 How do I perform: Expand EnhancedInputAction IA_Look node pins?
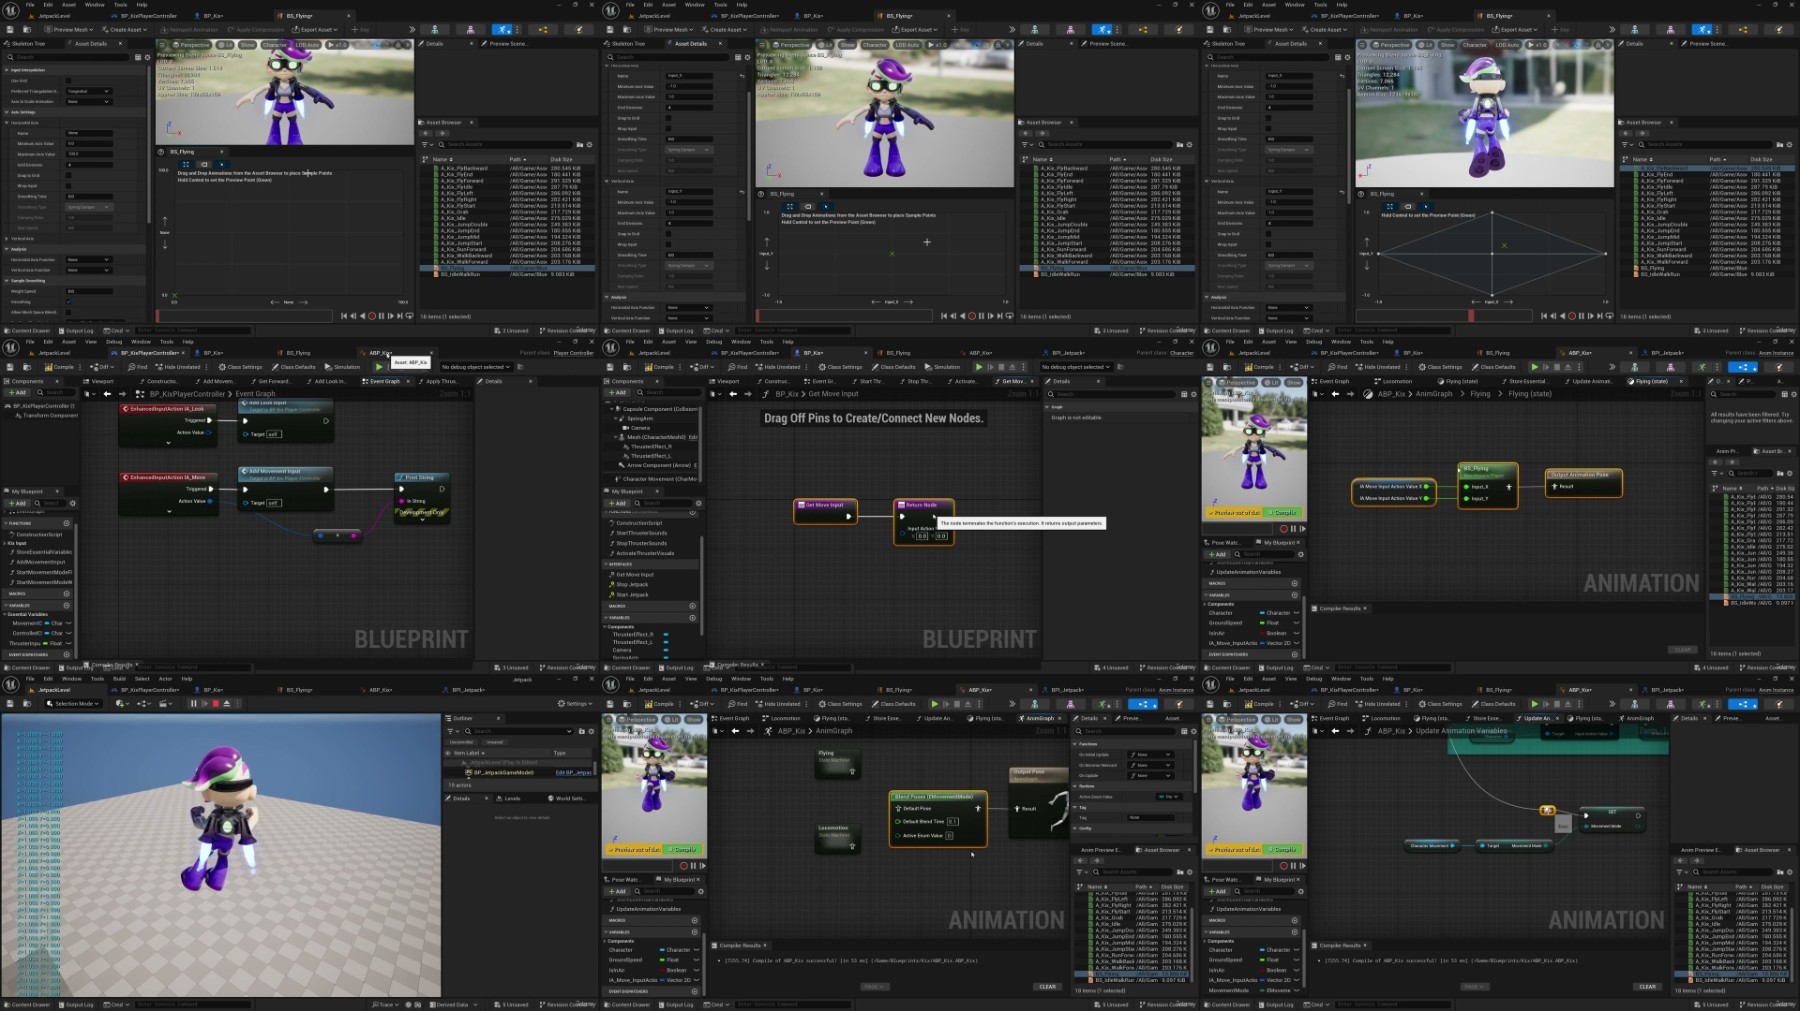coord(169,442)
